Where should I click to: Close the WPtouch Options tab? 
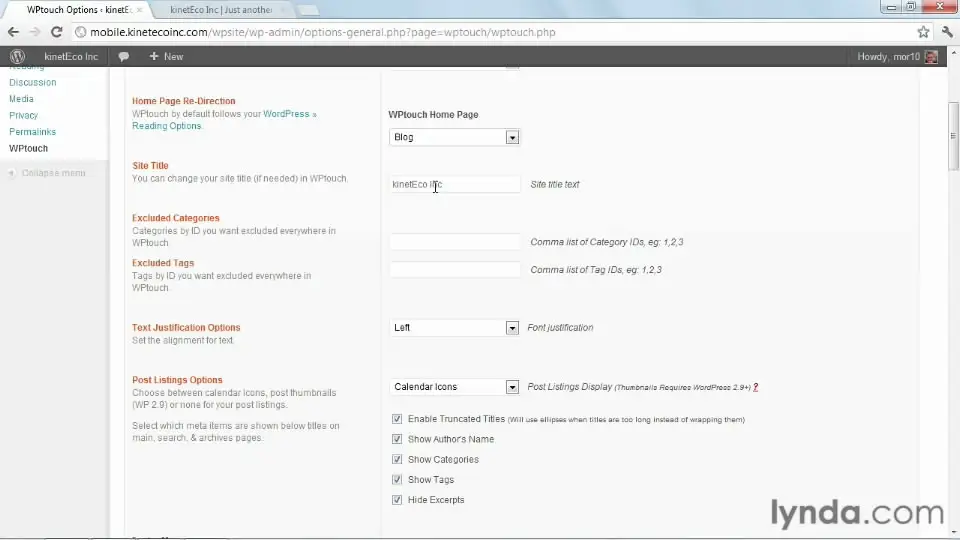(x=139, y=10)
